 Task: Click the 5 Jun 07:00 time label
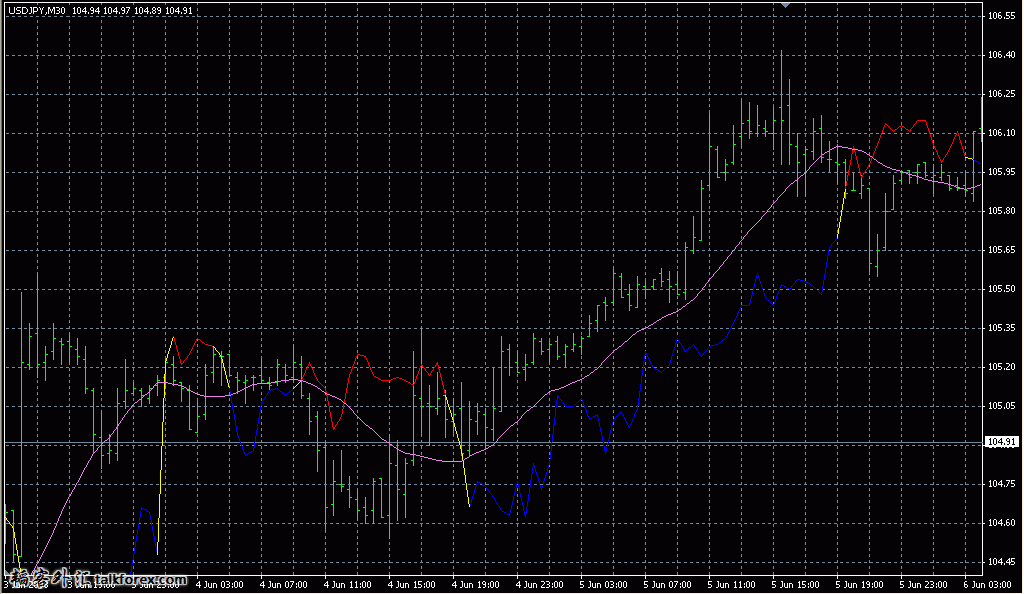pyautogui.click(x=667, y=585)
